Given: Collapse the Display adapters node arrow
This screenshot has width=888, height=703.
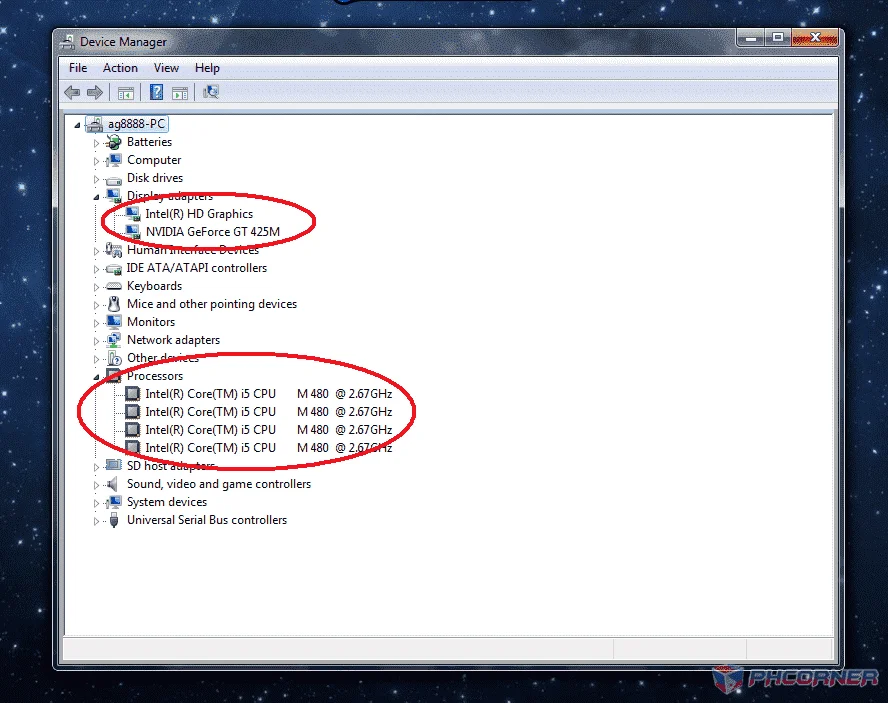Looking at the screenshot, I should (96, 197).
